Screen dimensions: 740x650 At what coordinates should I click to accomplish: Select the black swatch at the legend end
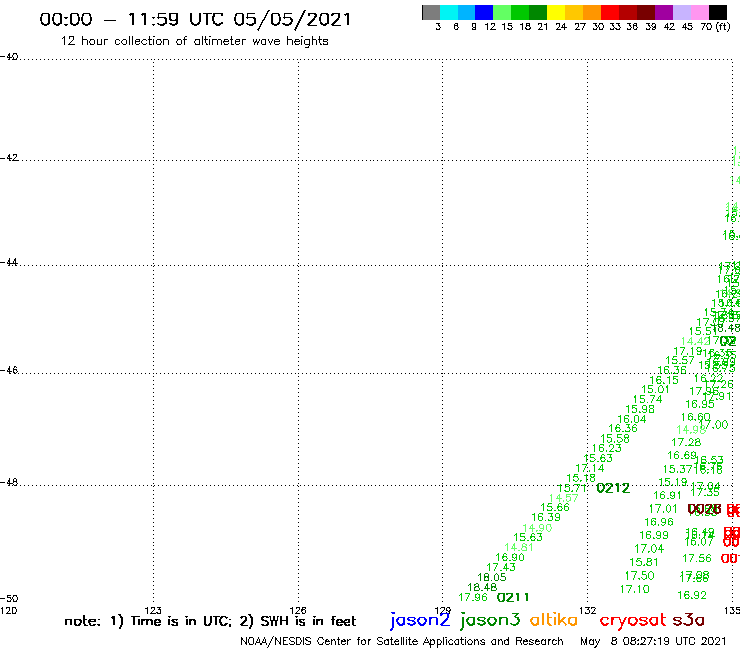pyautogui.click(x=718, y=12)
